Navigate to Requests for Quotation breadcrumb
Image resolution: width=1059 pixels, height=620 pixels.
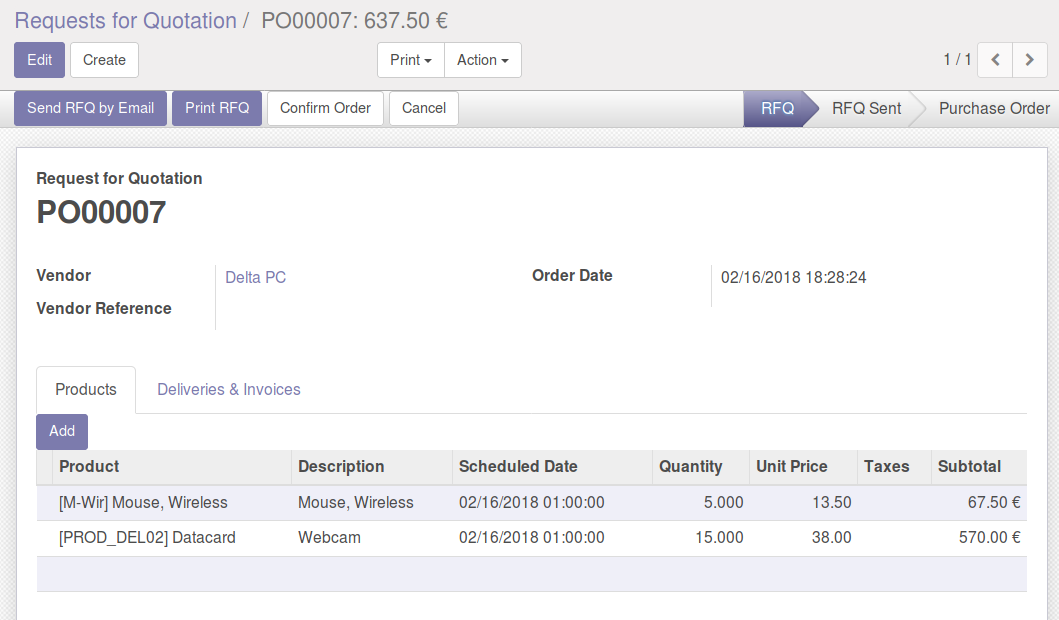(125, 21)
